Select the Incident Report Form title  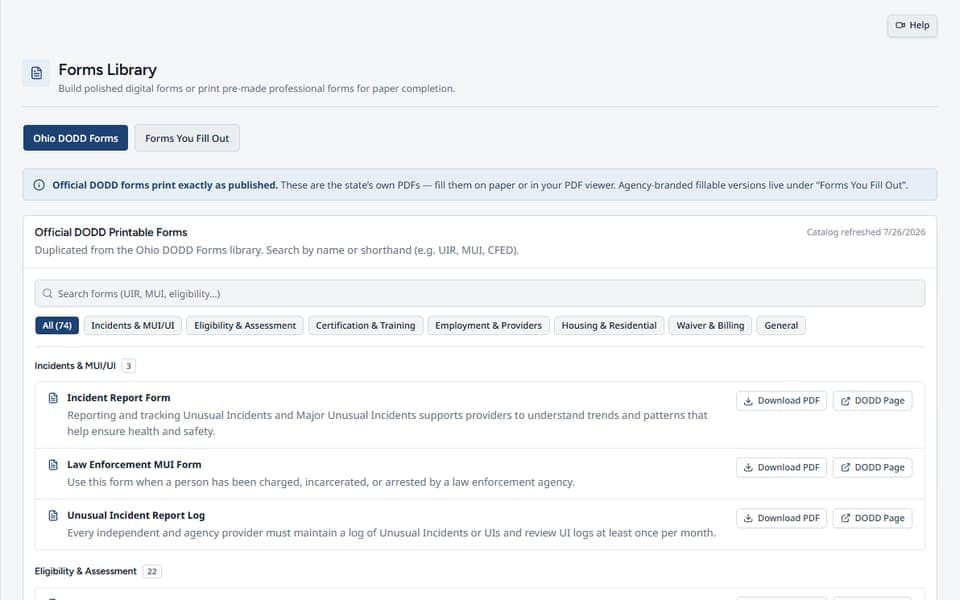119,398
